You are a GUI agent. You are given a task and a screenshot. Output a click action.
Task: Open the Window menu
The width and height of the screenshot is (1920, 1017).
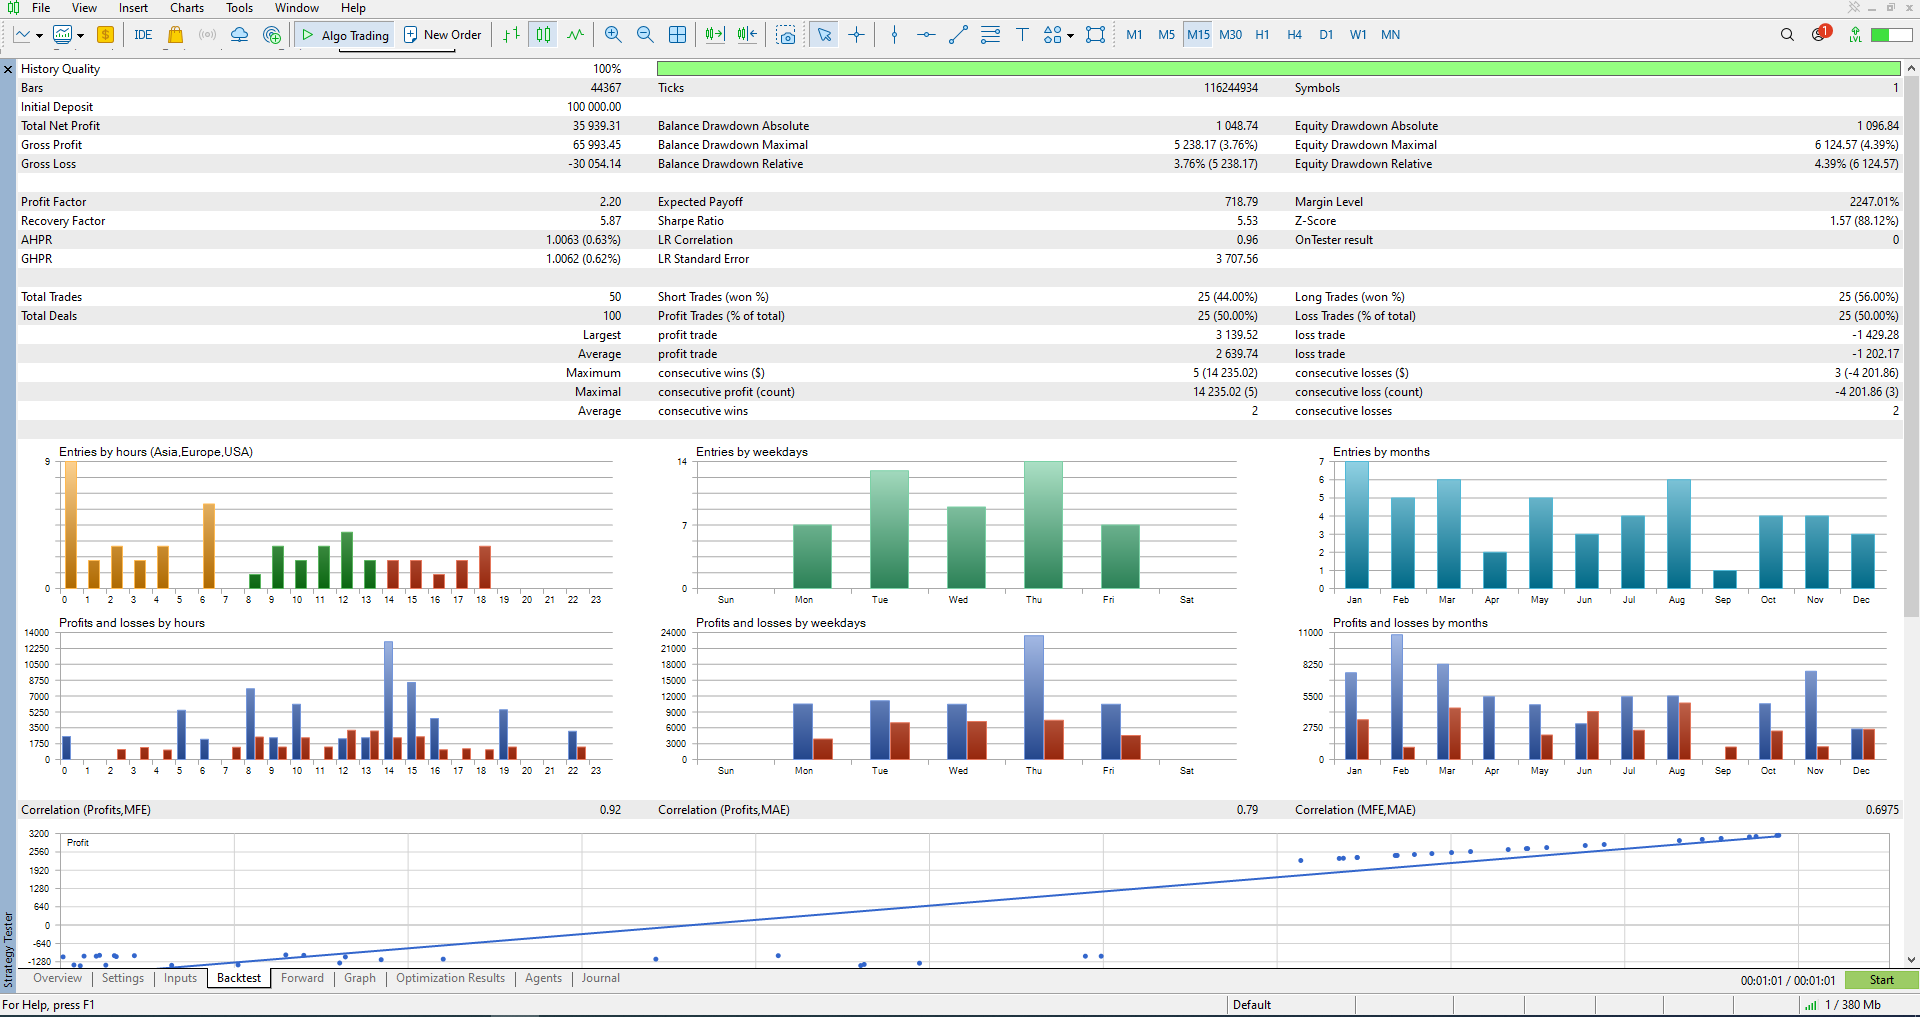(x=297, y=8)
